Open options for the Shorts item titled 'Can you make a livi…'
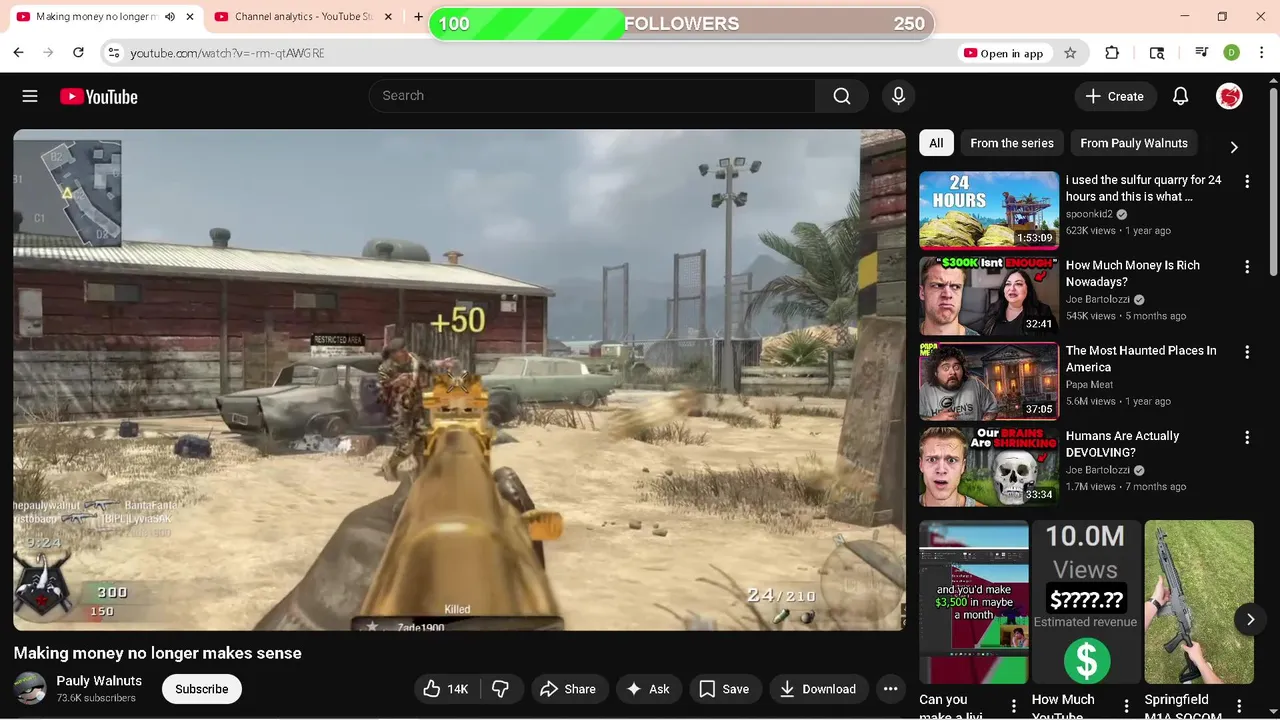Image resolution: width=1280 pixels, height=720 pixels. tap(1013, 706)
